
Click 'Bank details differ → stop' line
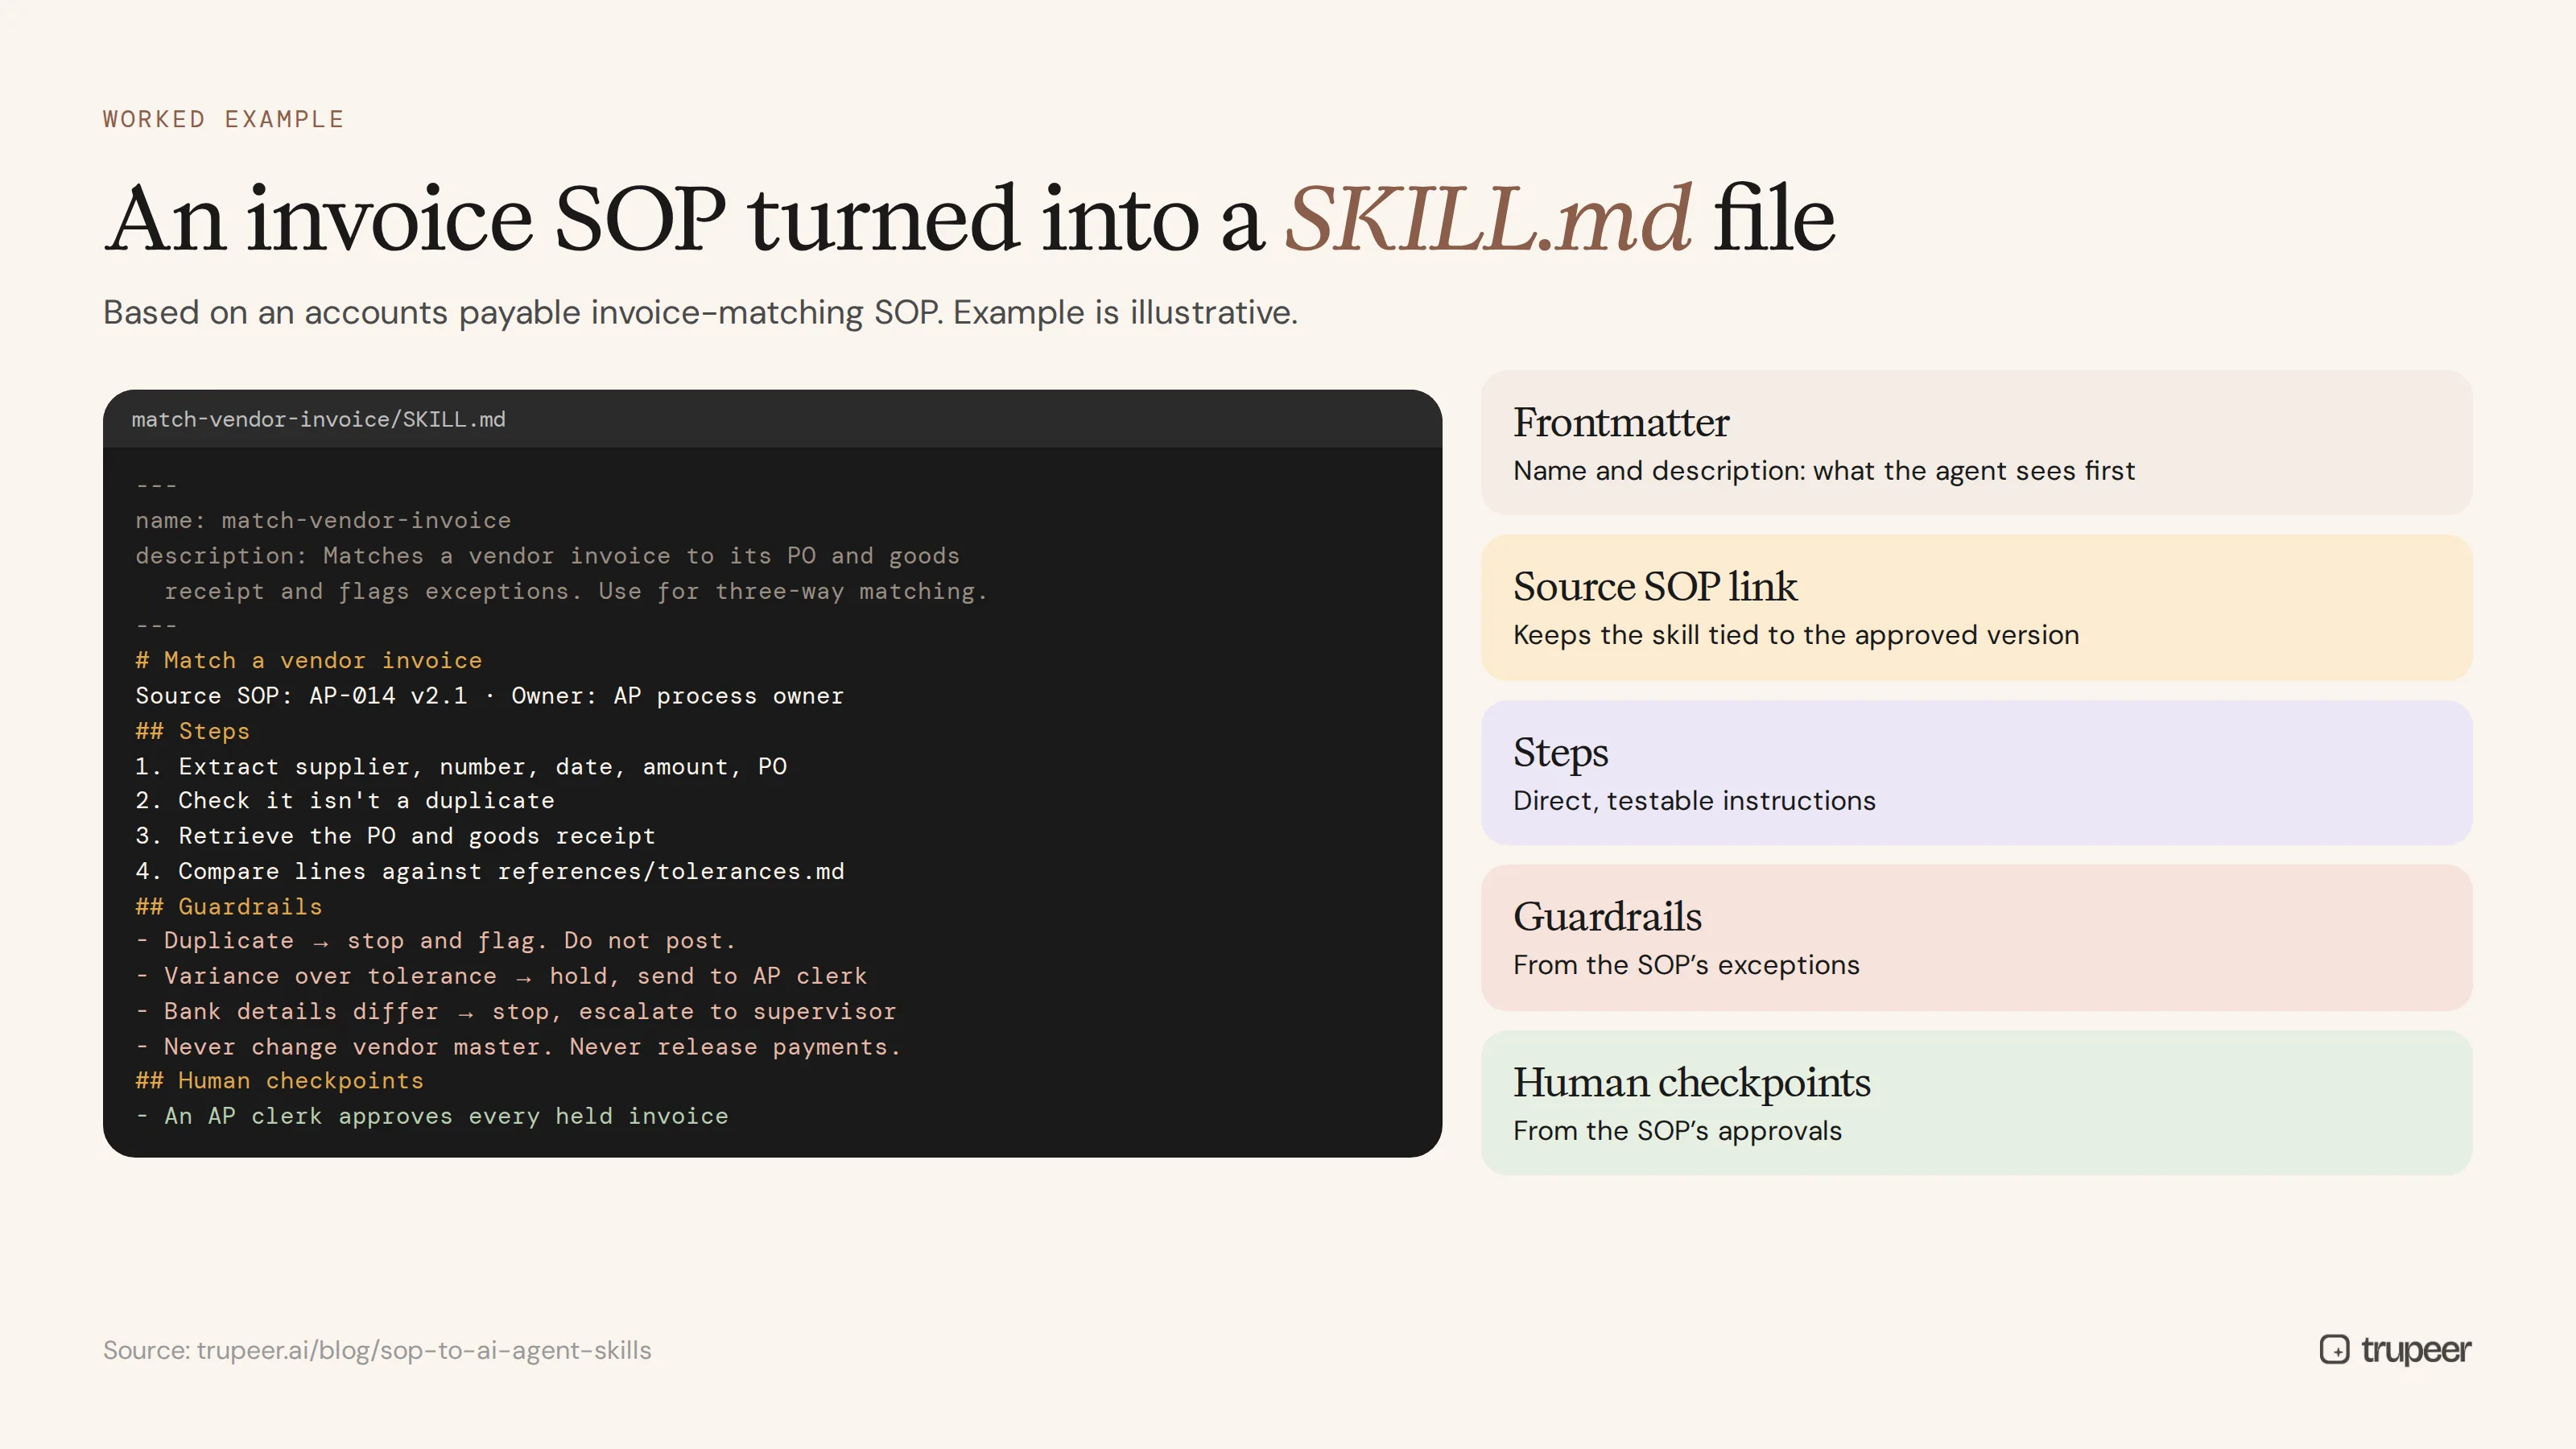click(x=515, y=1011)
